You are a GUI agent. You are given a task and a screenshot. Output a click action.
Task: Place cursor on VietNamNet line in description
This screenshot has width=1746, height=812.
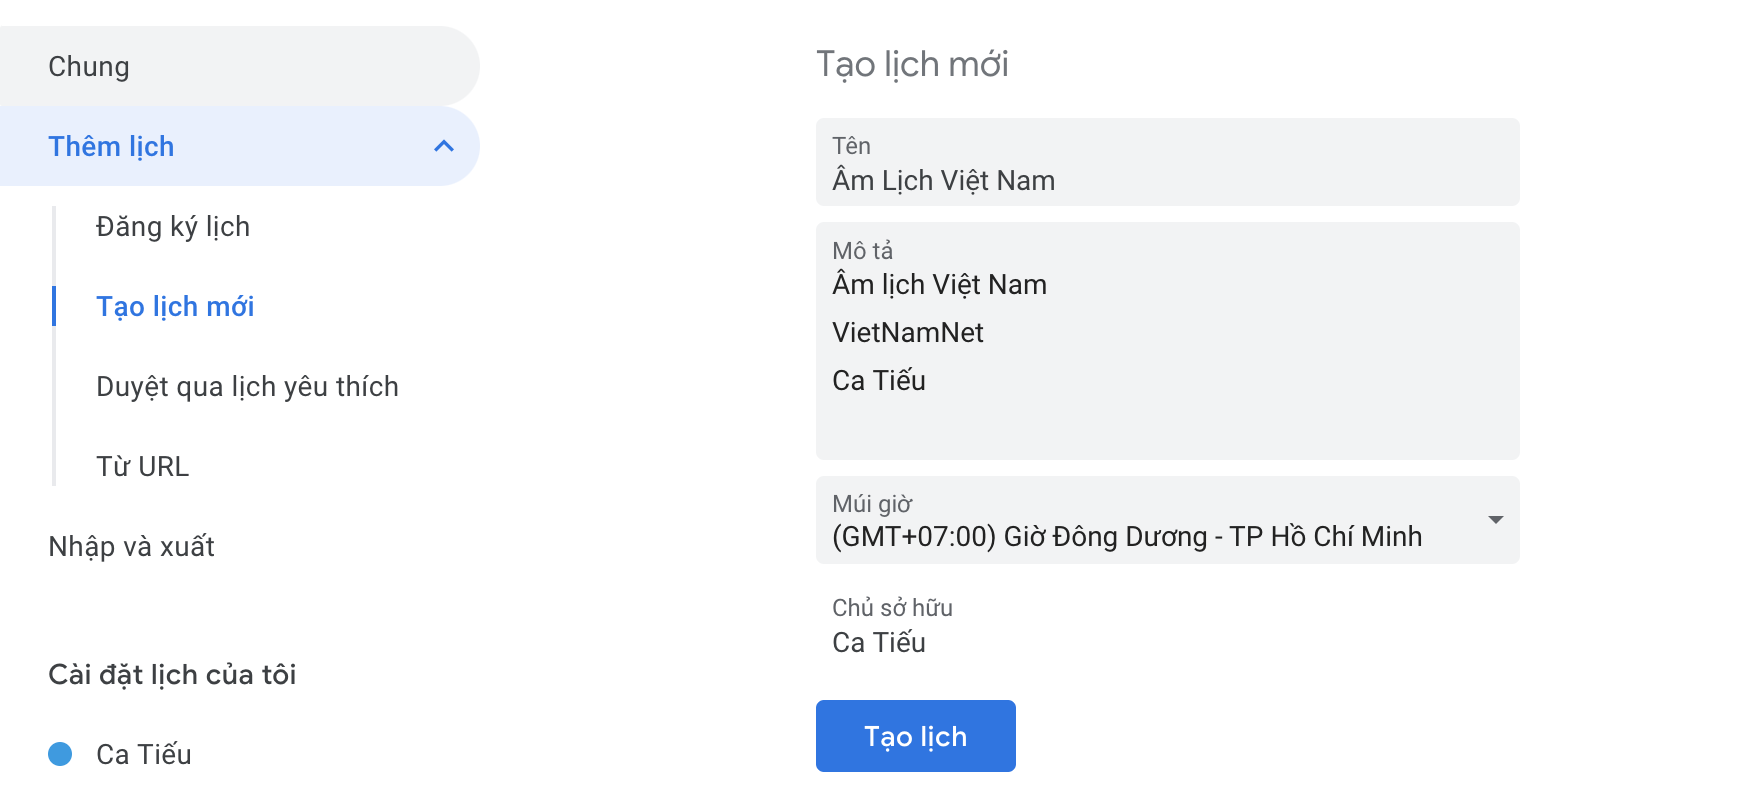908,333
